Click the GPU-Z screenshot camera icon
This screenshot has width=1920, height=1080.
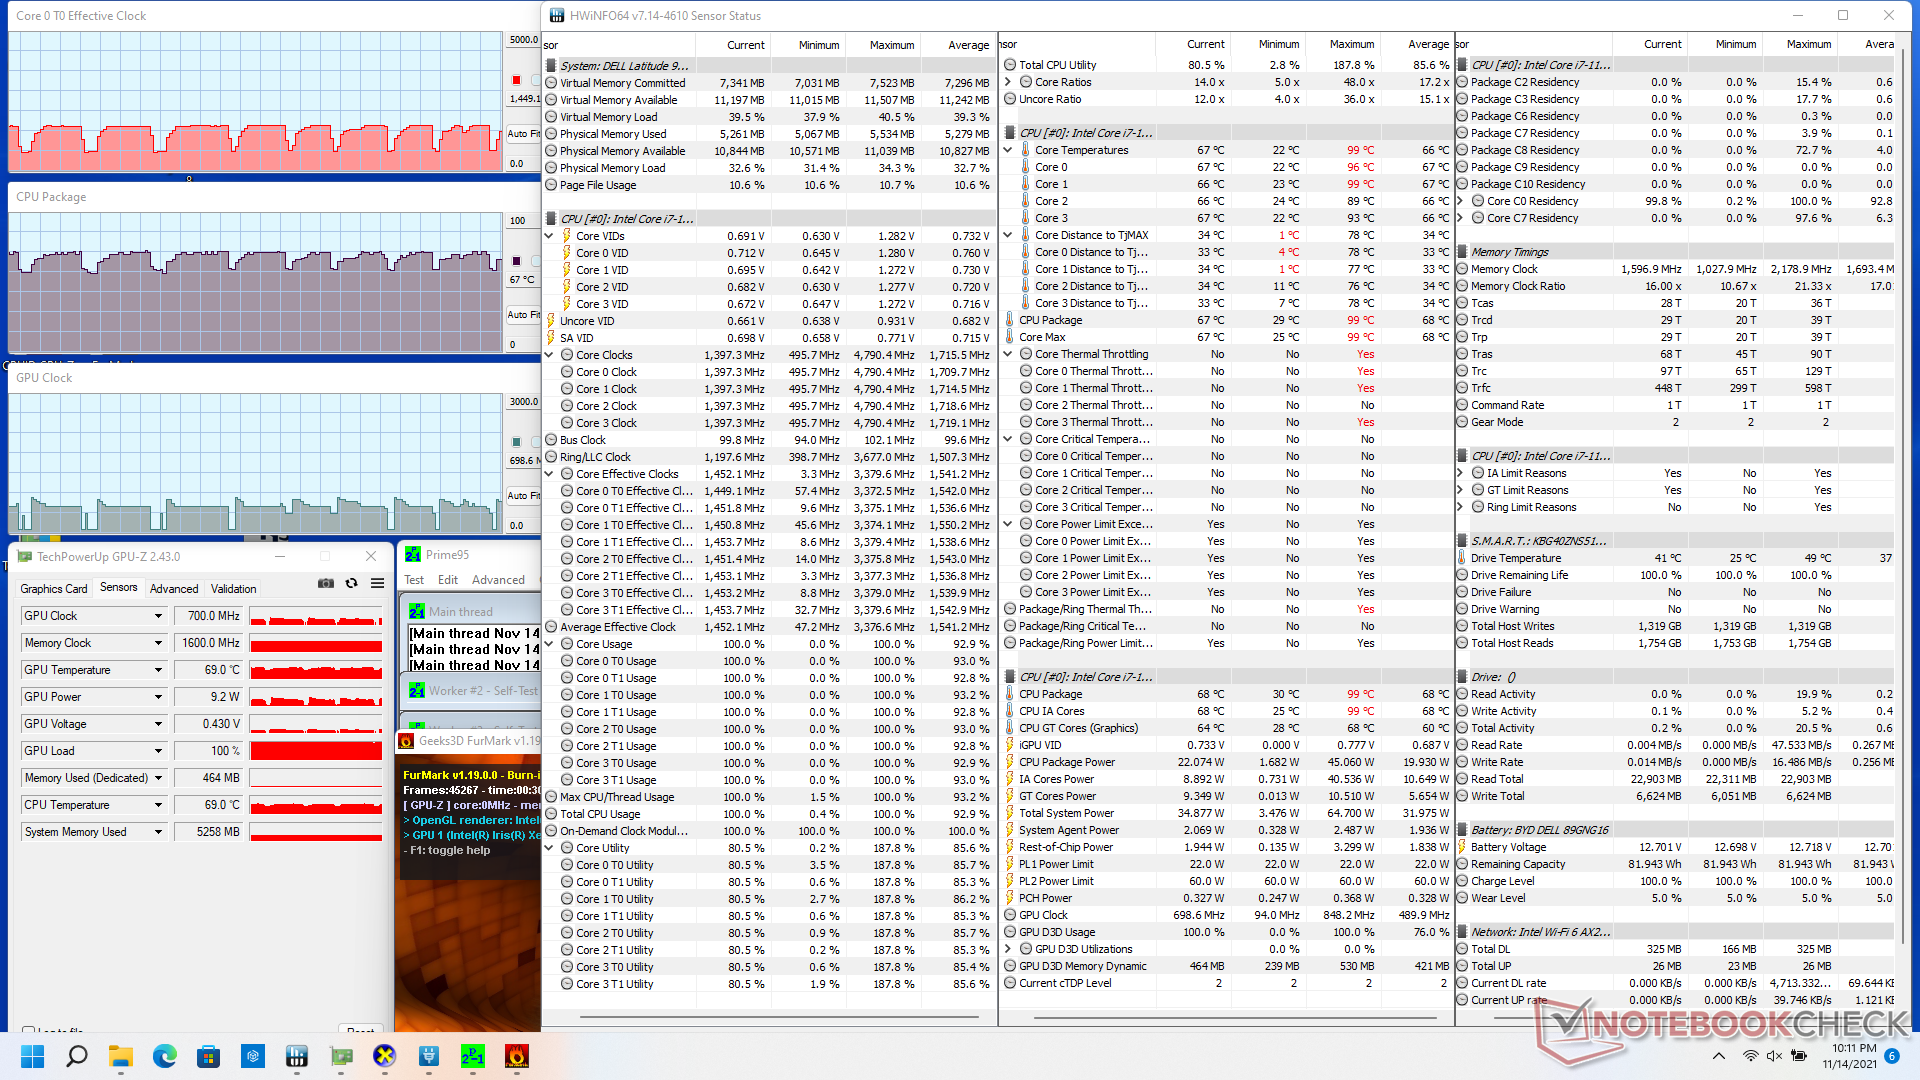326,584
